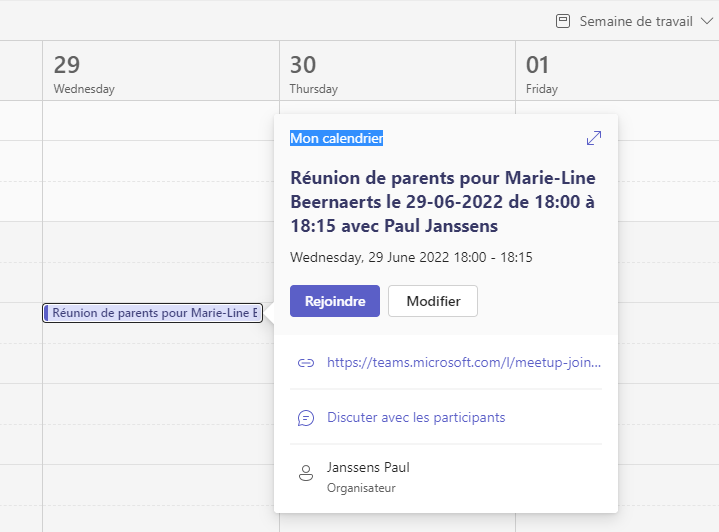Click Janssens Paul organizer name

tap(368, 467)
